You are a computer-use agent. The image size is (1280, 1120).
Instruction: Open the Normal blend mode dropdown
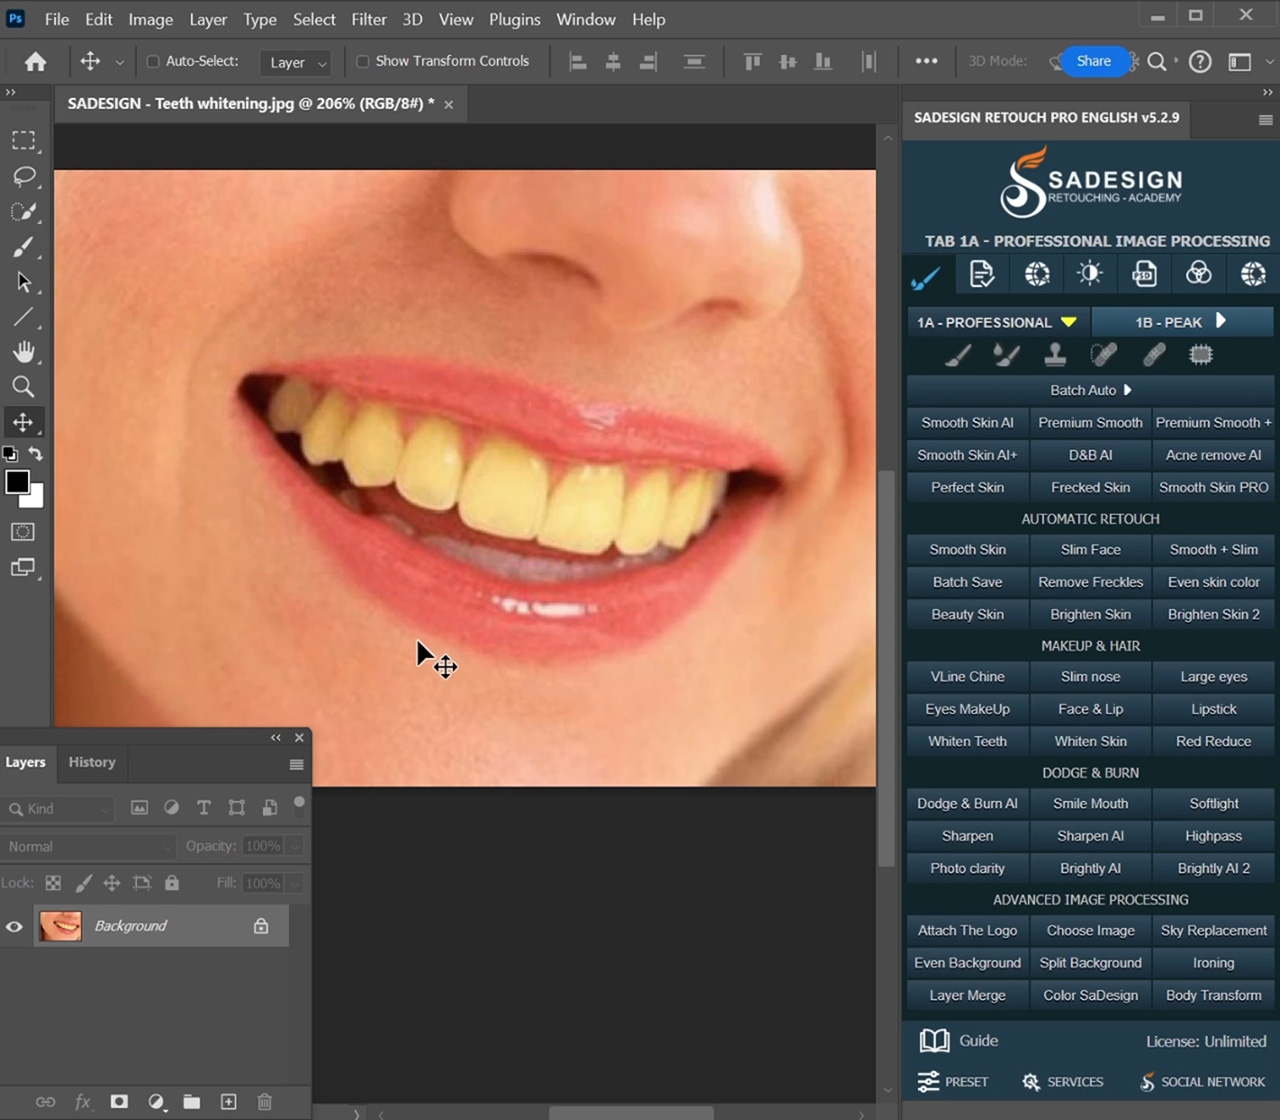coord(88,847)
